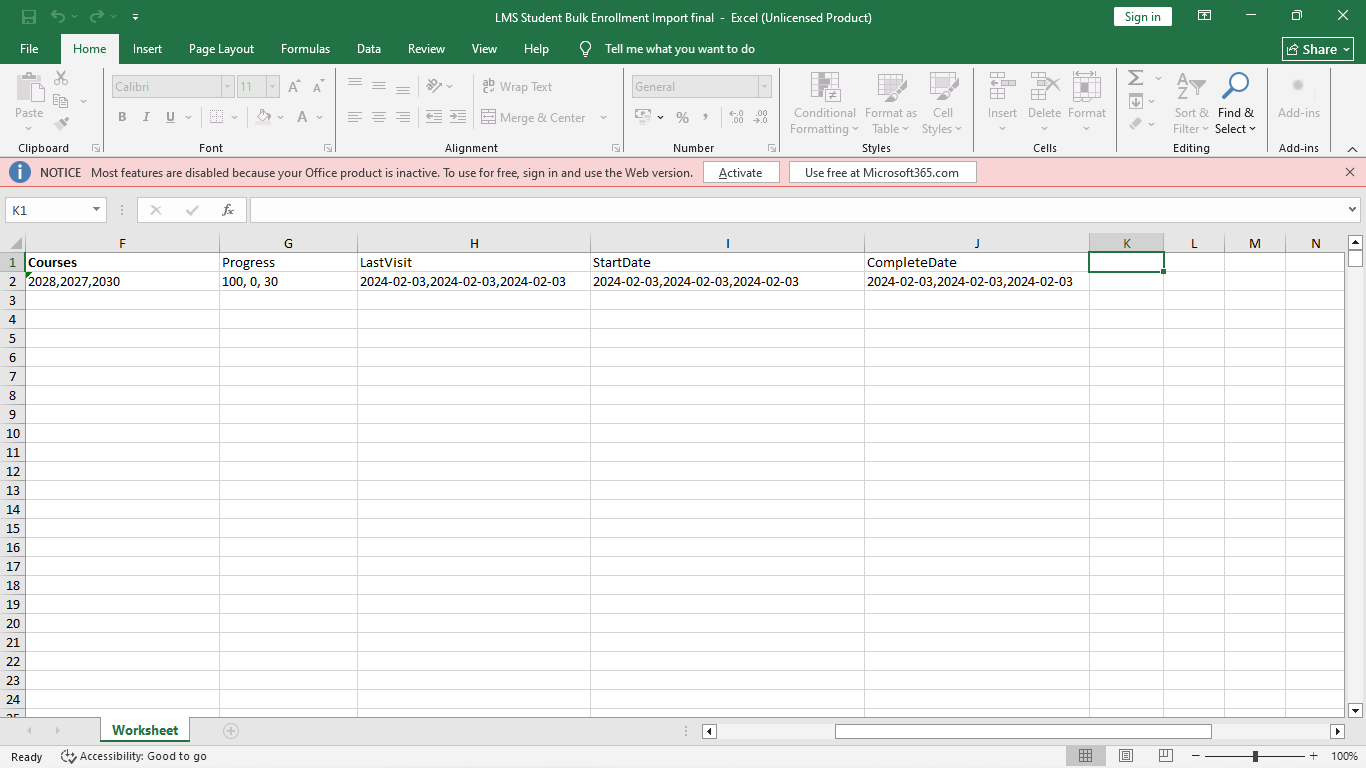
Task: Click the Save icon in the title bar
Action: [28, 17]
